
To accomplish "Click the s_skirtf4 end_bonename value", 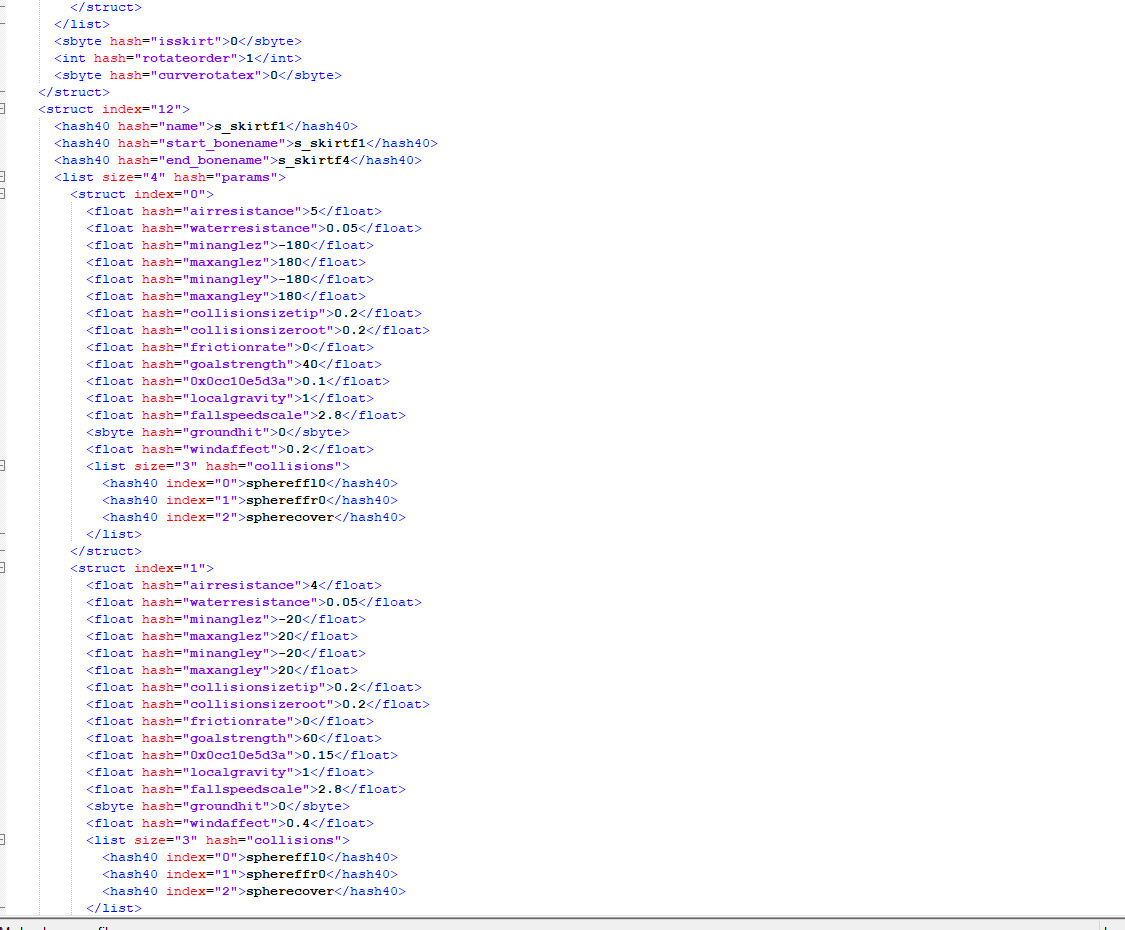I will 313,160.
